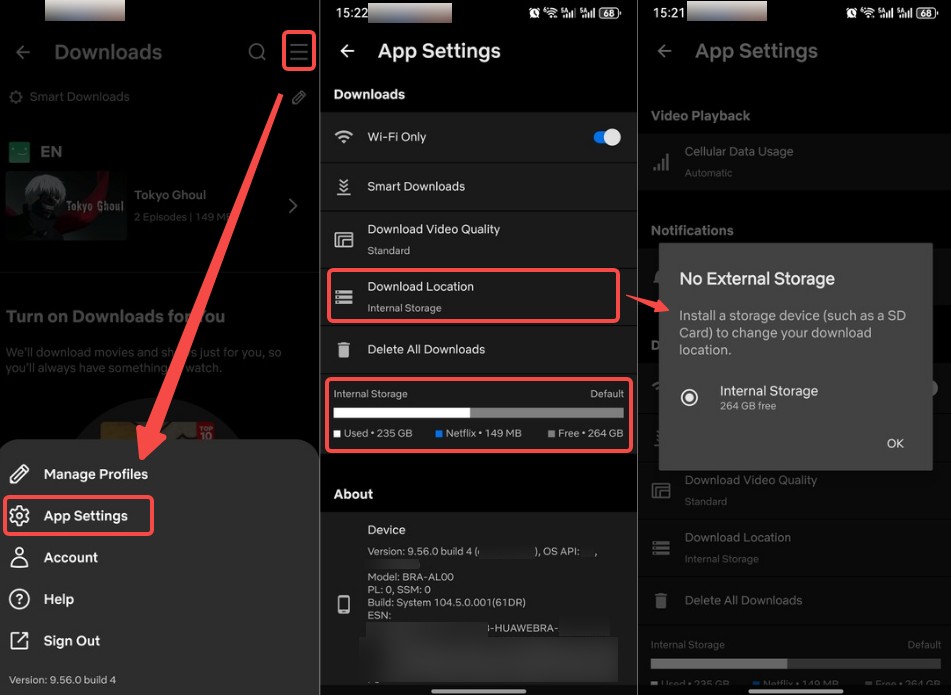Click the Sign Out icon
Viewport: 951px width, 695px height.
pos(19,641)
